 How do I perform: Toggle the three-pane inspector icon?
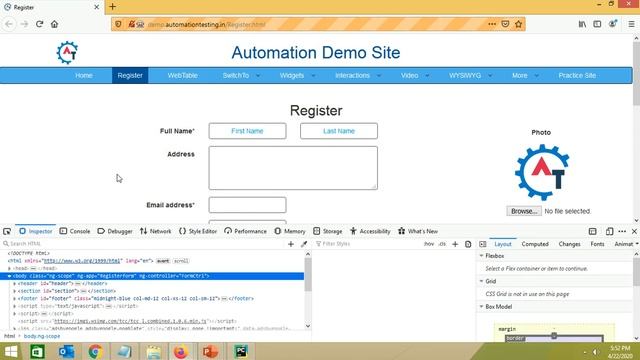point(483,244)
